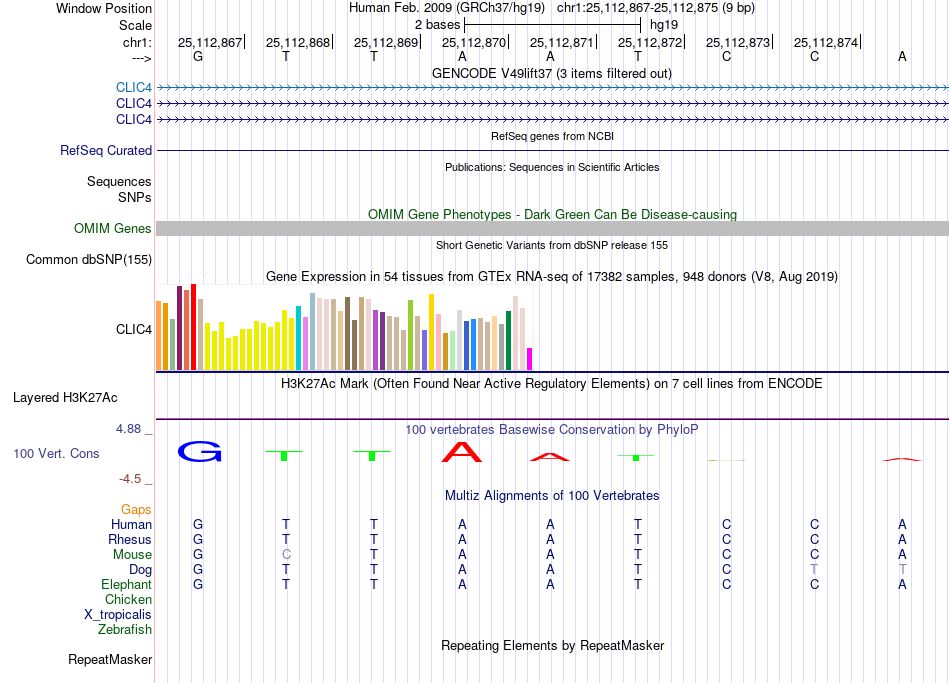
Task: Click the RepeatMasker track label
Action: (x=110, y=659)
